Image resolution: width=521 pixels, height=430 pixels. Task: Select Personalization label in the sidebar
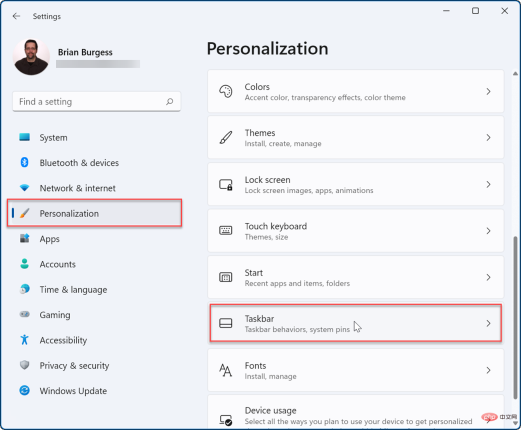pyautogui.click(x=69, y=213)
